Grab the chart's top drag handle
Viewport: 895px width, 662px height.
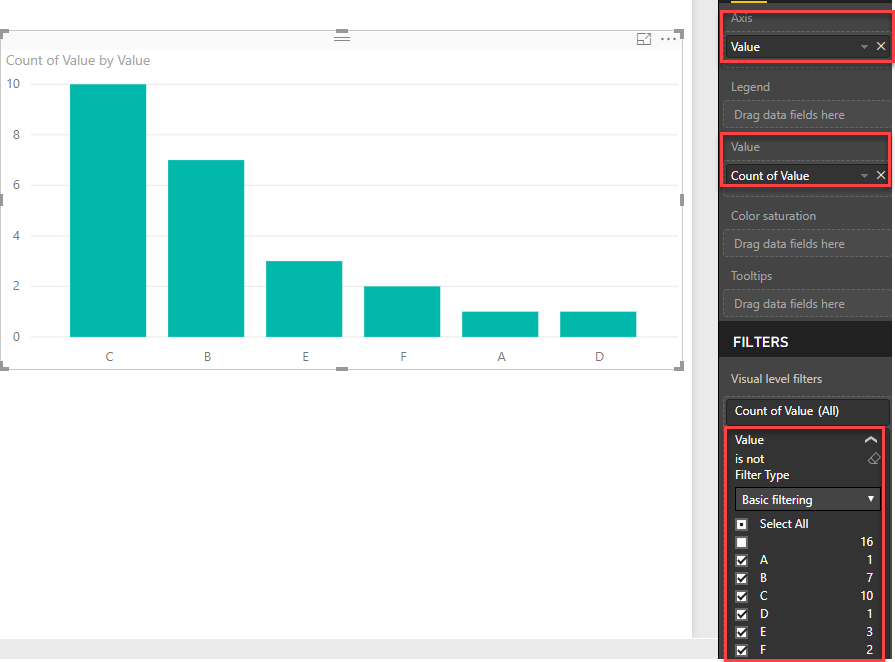click(342, 37)
